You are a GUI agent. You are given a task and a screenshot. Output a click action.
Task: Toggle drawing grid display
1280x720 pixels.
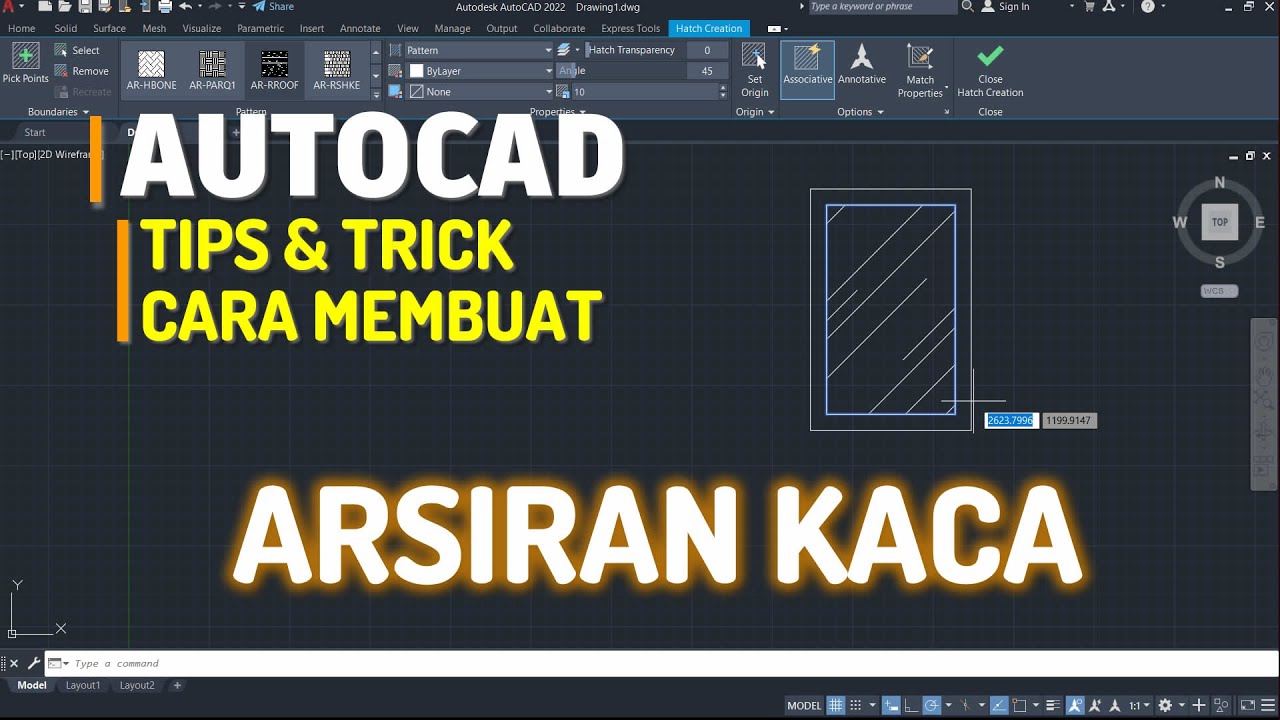(x=836, y=705)
